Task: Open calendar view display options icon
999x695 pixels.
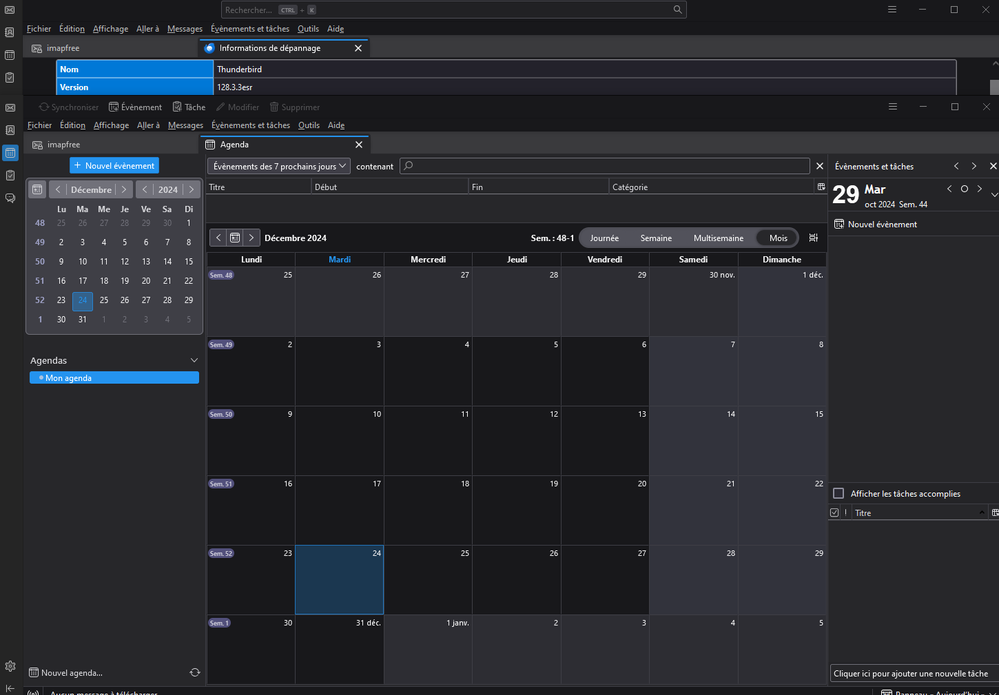Action: tap(813, 238)
